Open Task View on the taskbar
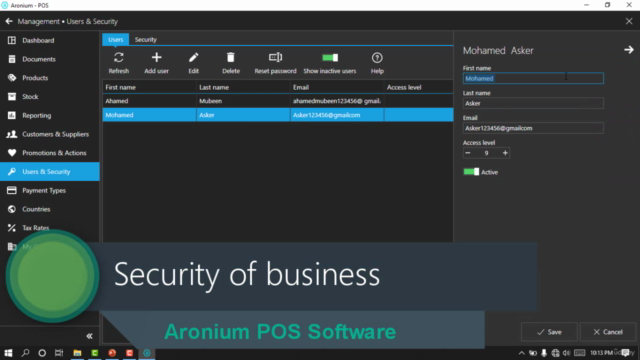The height and width of the screenshot is (360, 640). click(59, 353)
